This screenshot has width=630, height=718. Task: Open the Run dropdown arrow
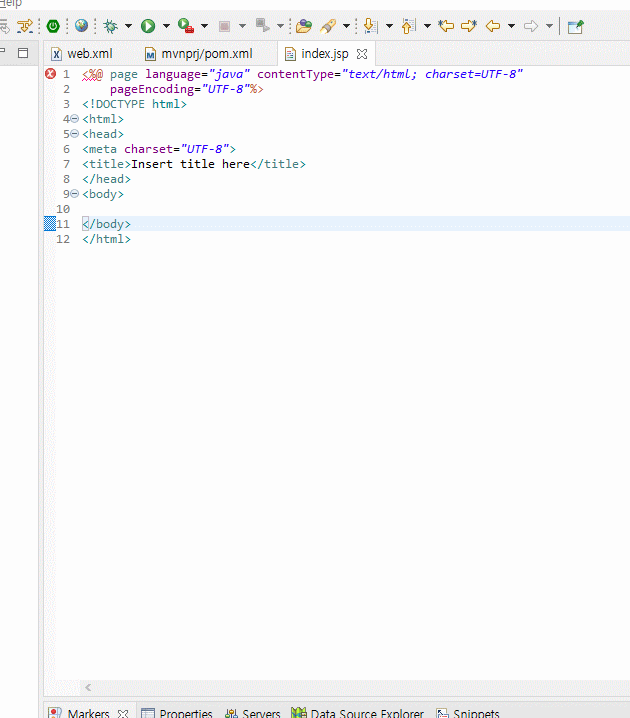(x=166, y=26)
